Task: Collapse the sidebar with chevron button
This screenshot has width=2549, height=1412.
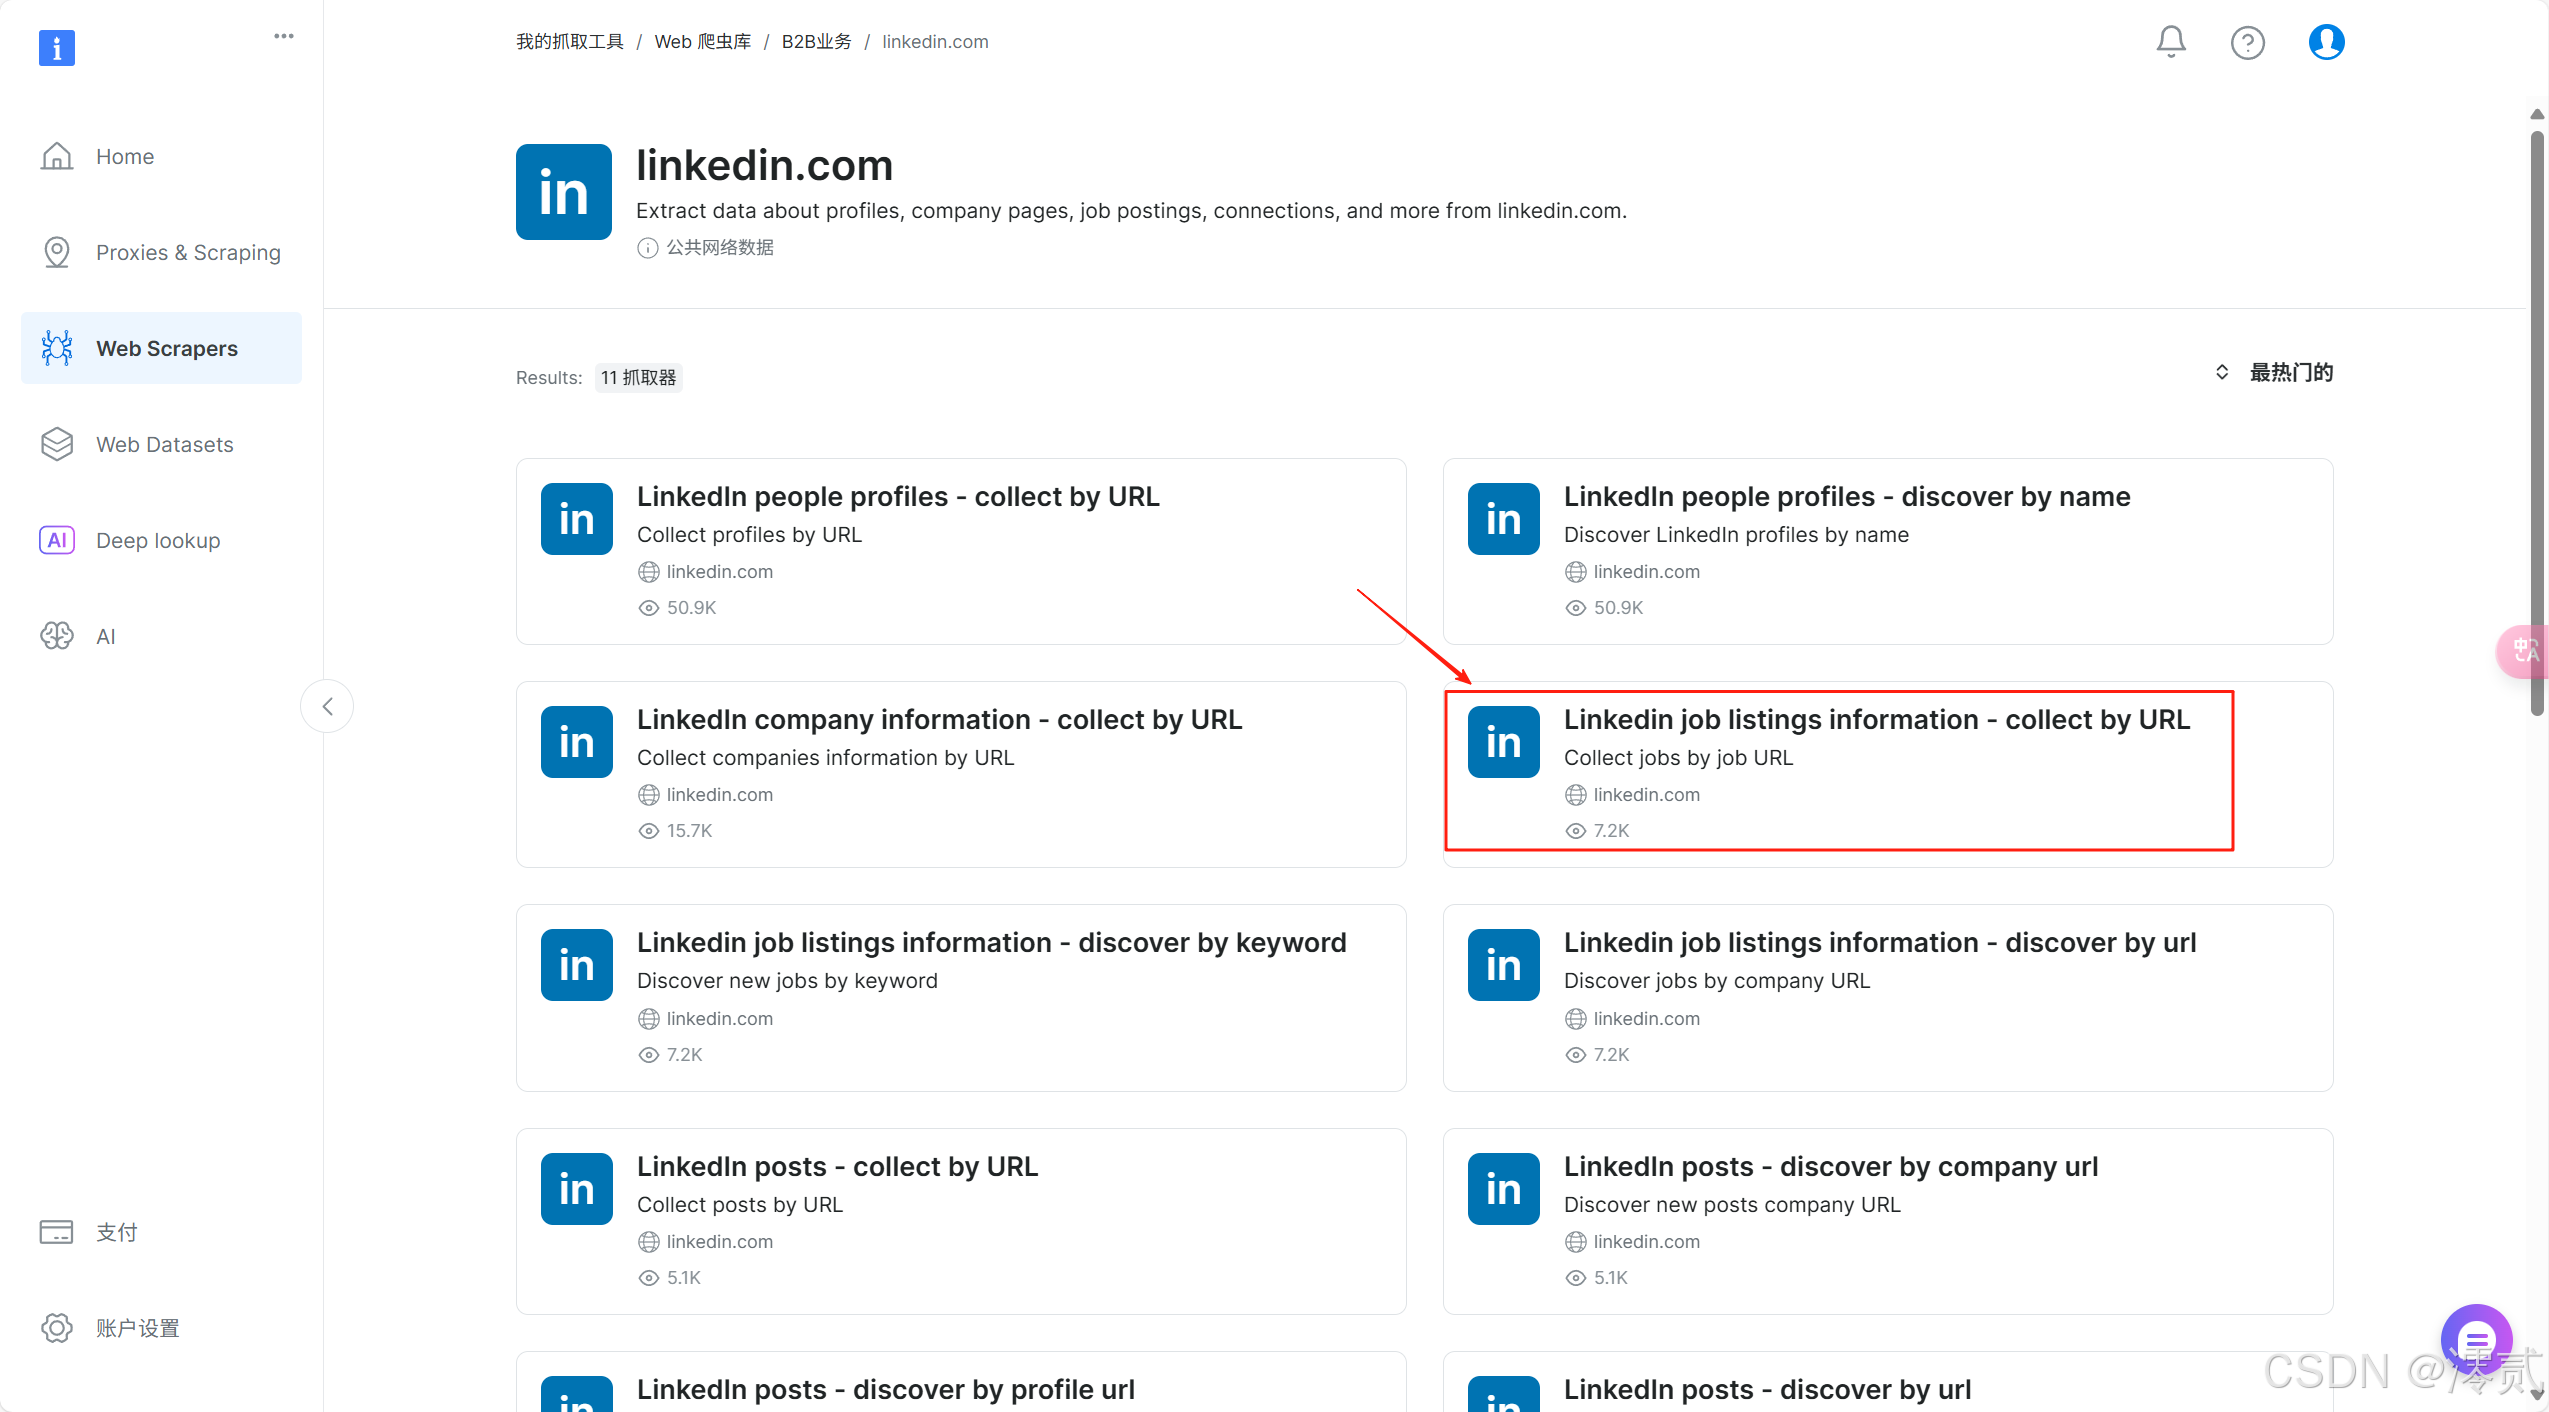Action: coord(327,706)
